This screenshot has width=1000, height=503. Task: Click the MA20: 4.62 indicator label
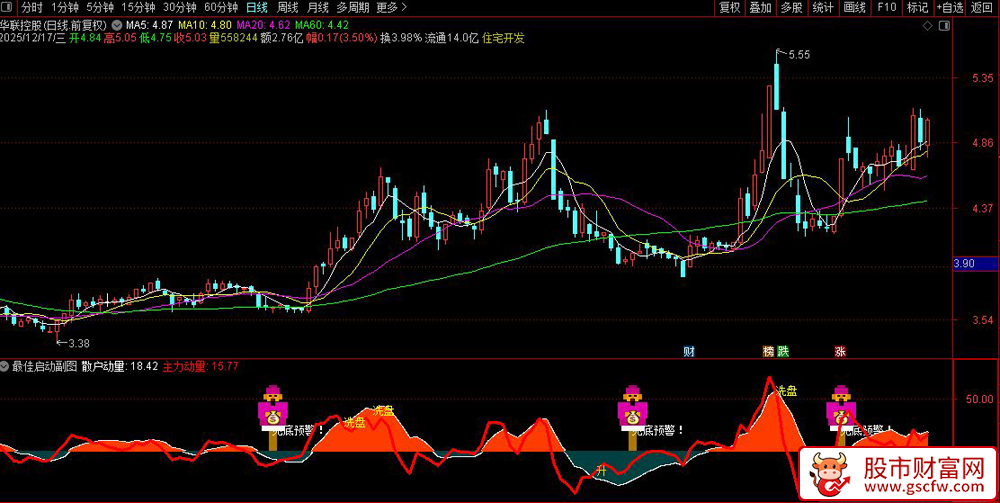(x=263, y=26)
